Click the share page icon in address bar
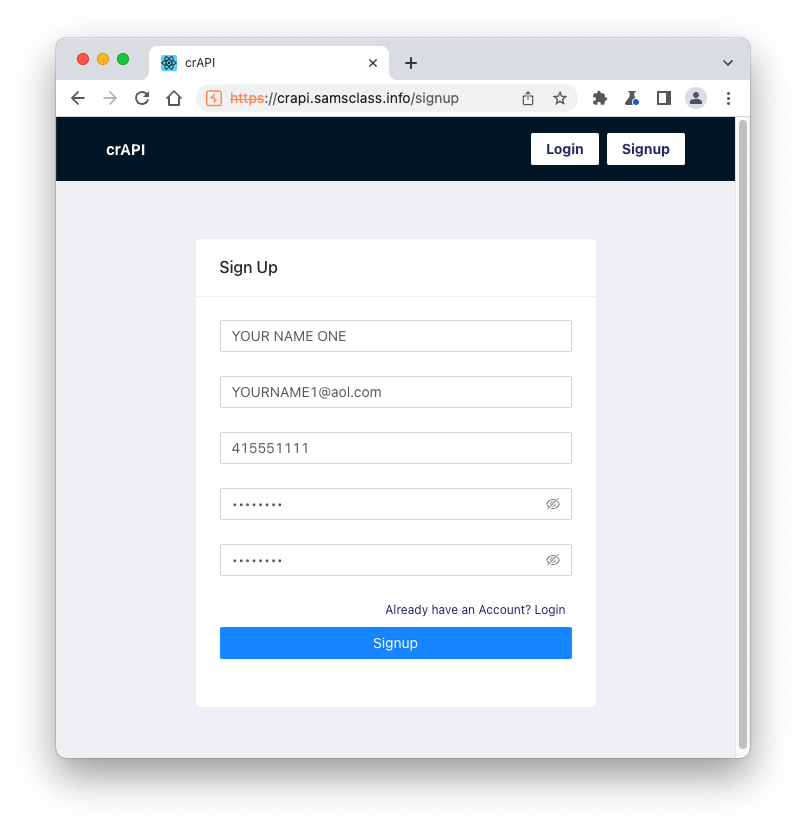The image size is (806, 832). [527, 98]
